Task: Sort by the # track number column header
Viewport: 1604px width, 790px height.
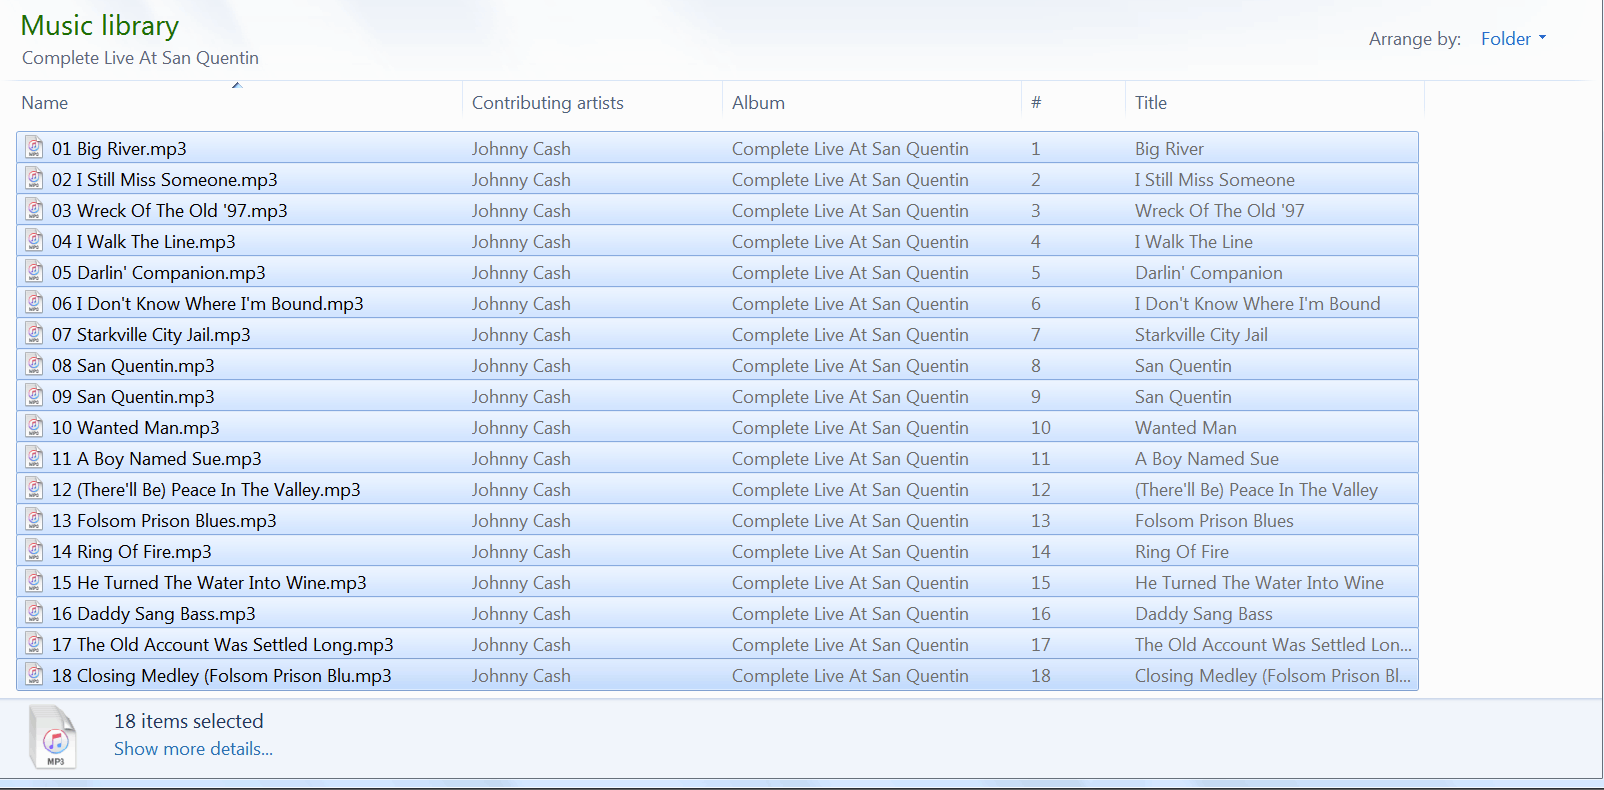Action: (1036, 103)
